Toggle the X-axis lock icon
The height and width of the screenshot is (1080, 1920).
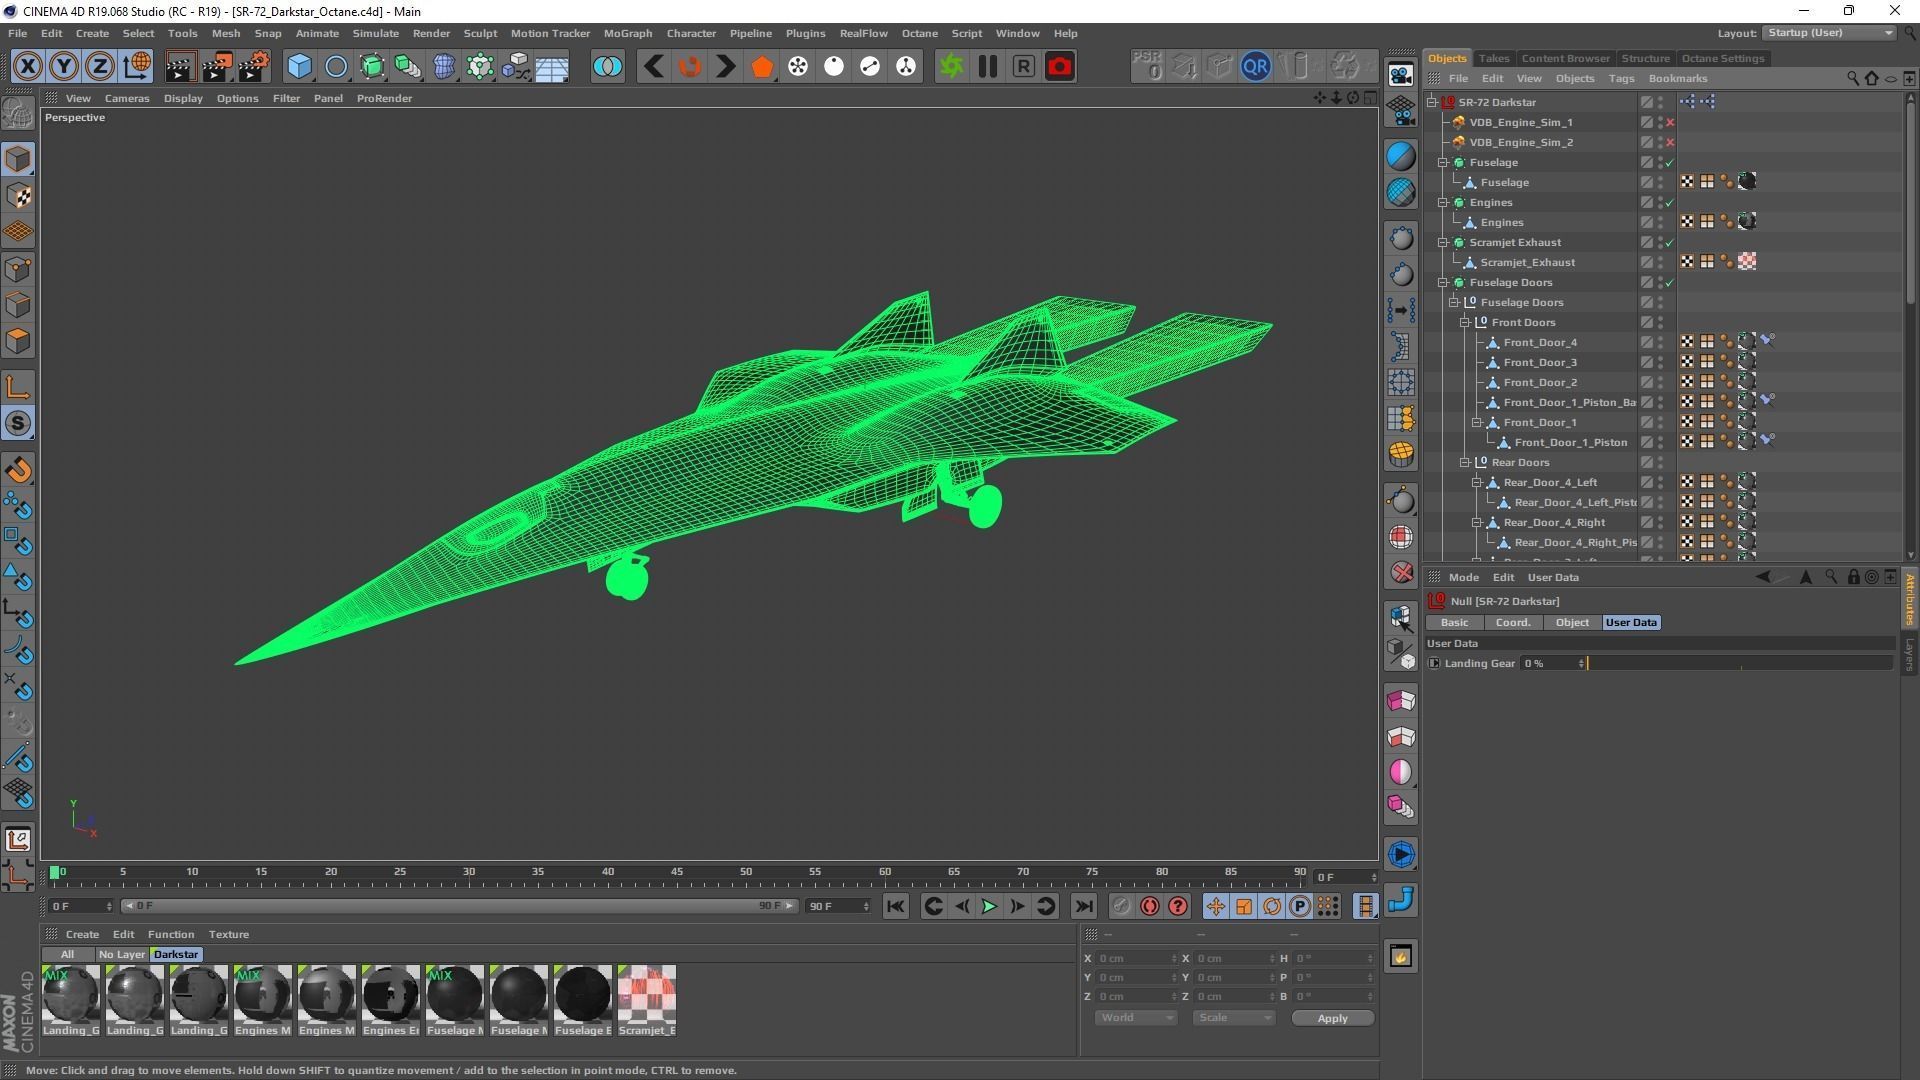pos(27,67)
